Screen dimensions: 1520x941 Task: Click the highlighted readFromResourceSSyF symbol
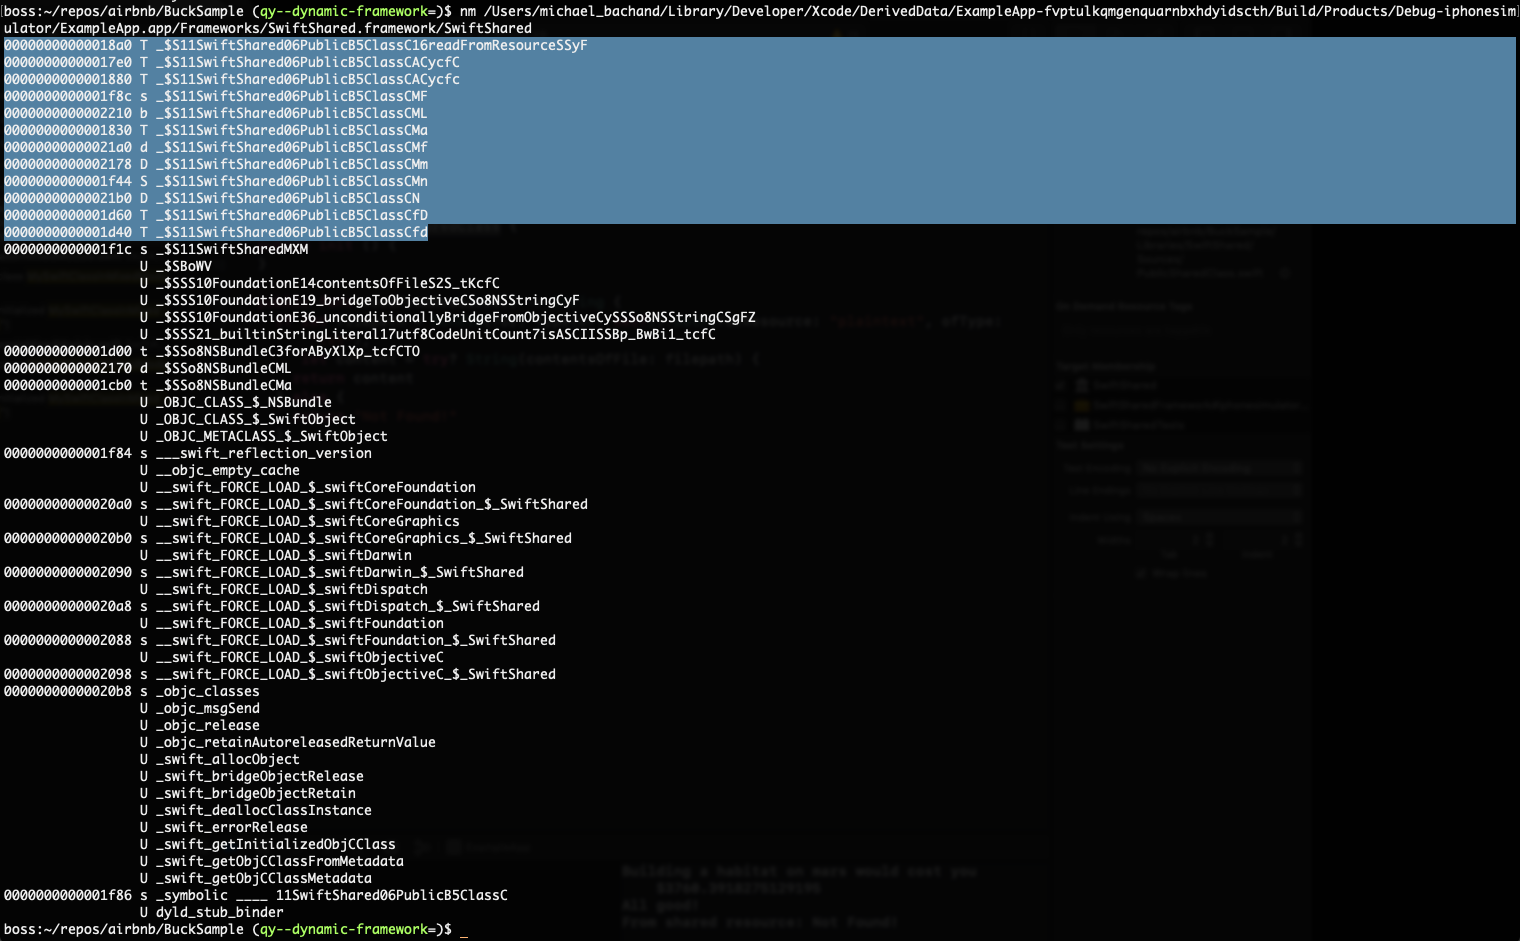point(372,45)
